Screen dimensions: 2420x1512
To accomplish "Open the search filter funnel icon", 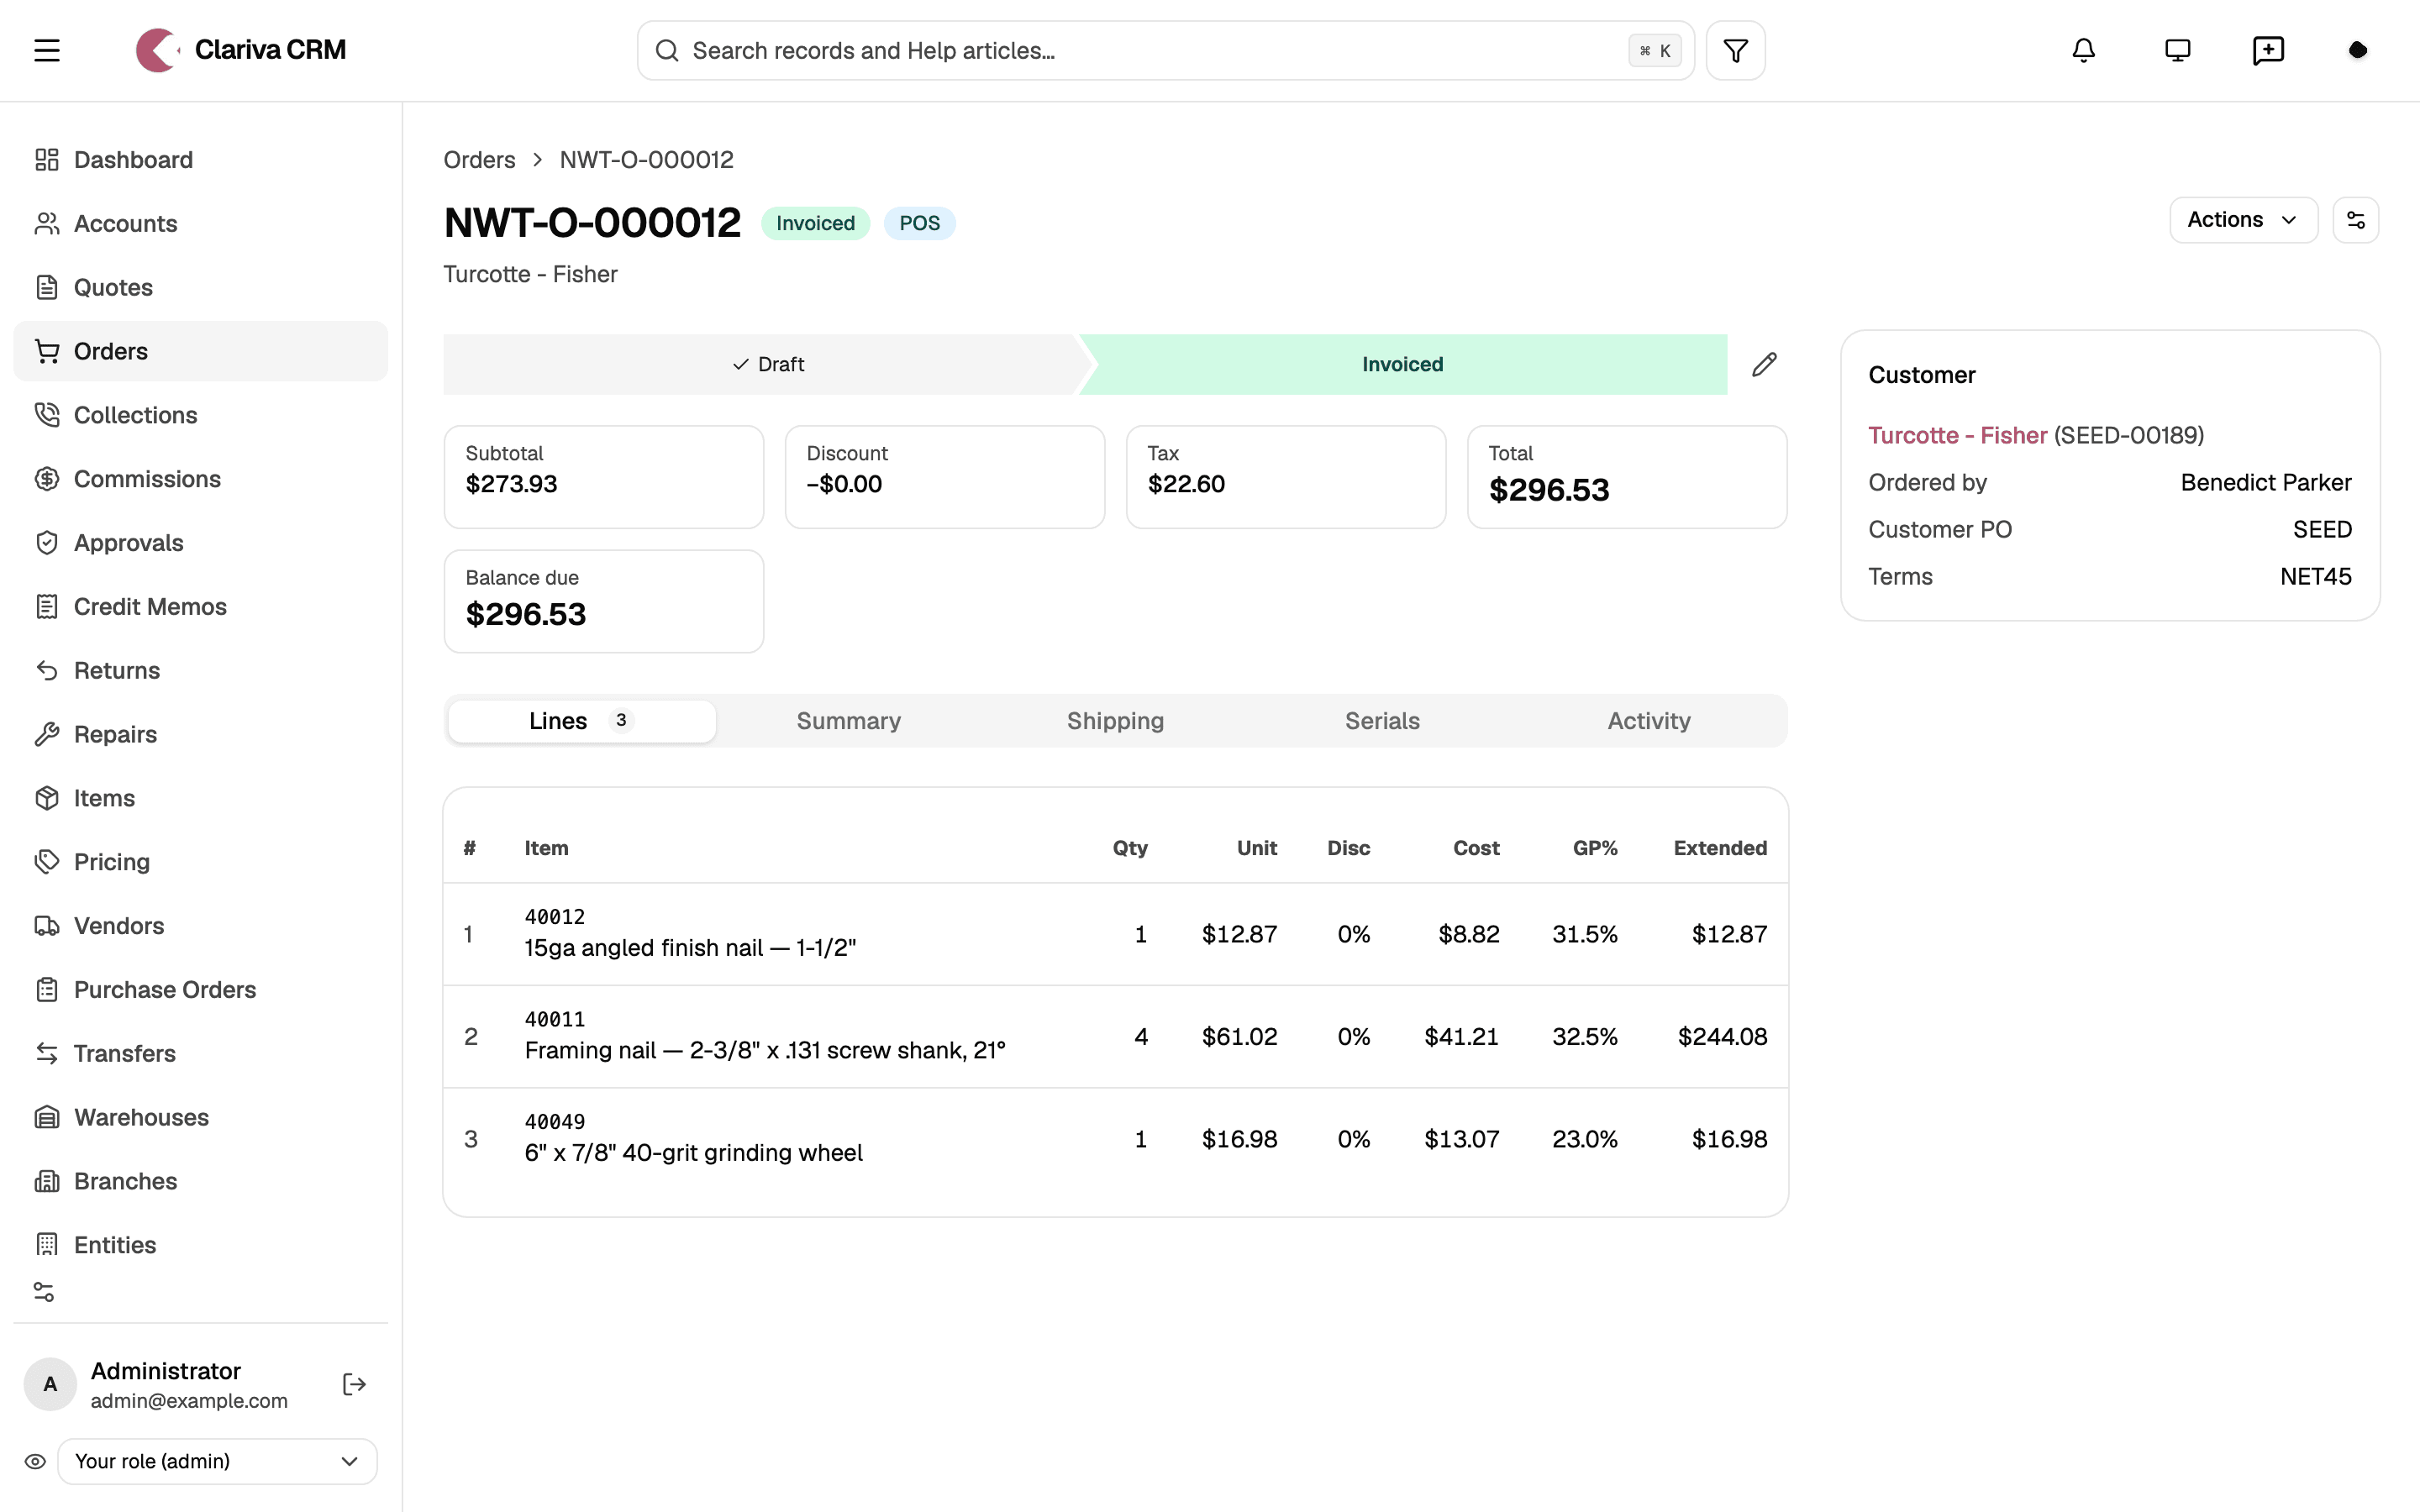I will point(1735,50).
